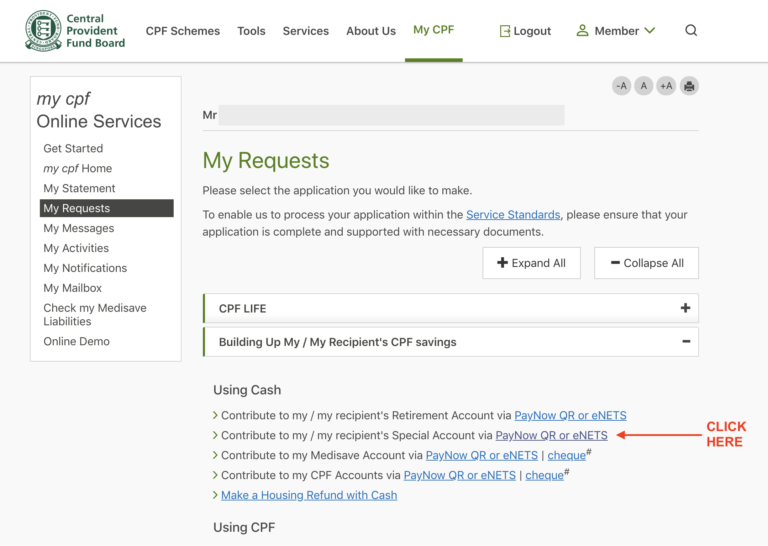The height and width of the screenshot is (546, 768).
Task: Click Medisave Account cheque link
Action: 567,455
